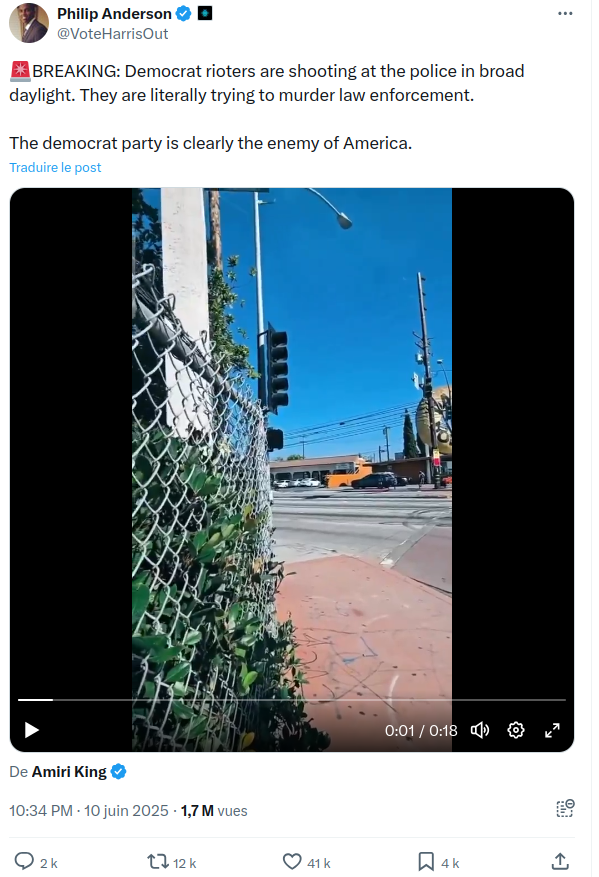Bookmark the post with the bookmark icon
This screenshot has height=877, width=599.
(426, 861)
